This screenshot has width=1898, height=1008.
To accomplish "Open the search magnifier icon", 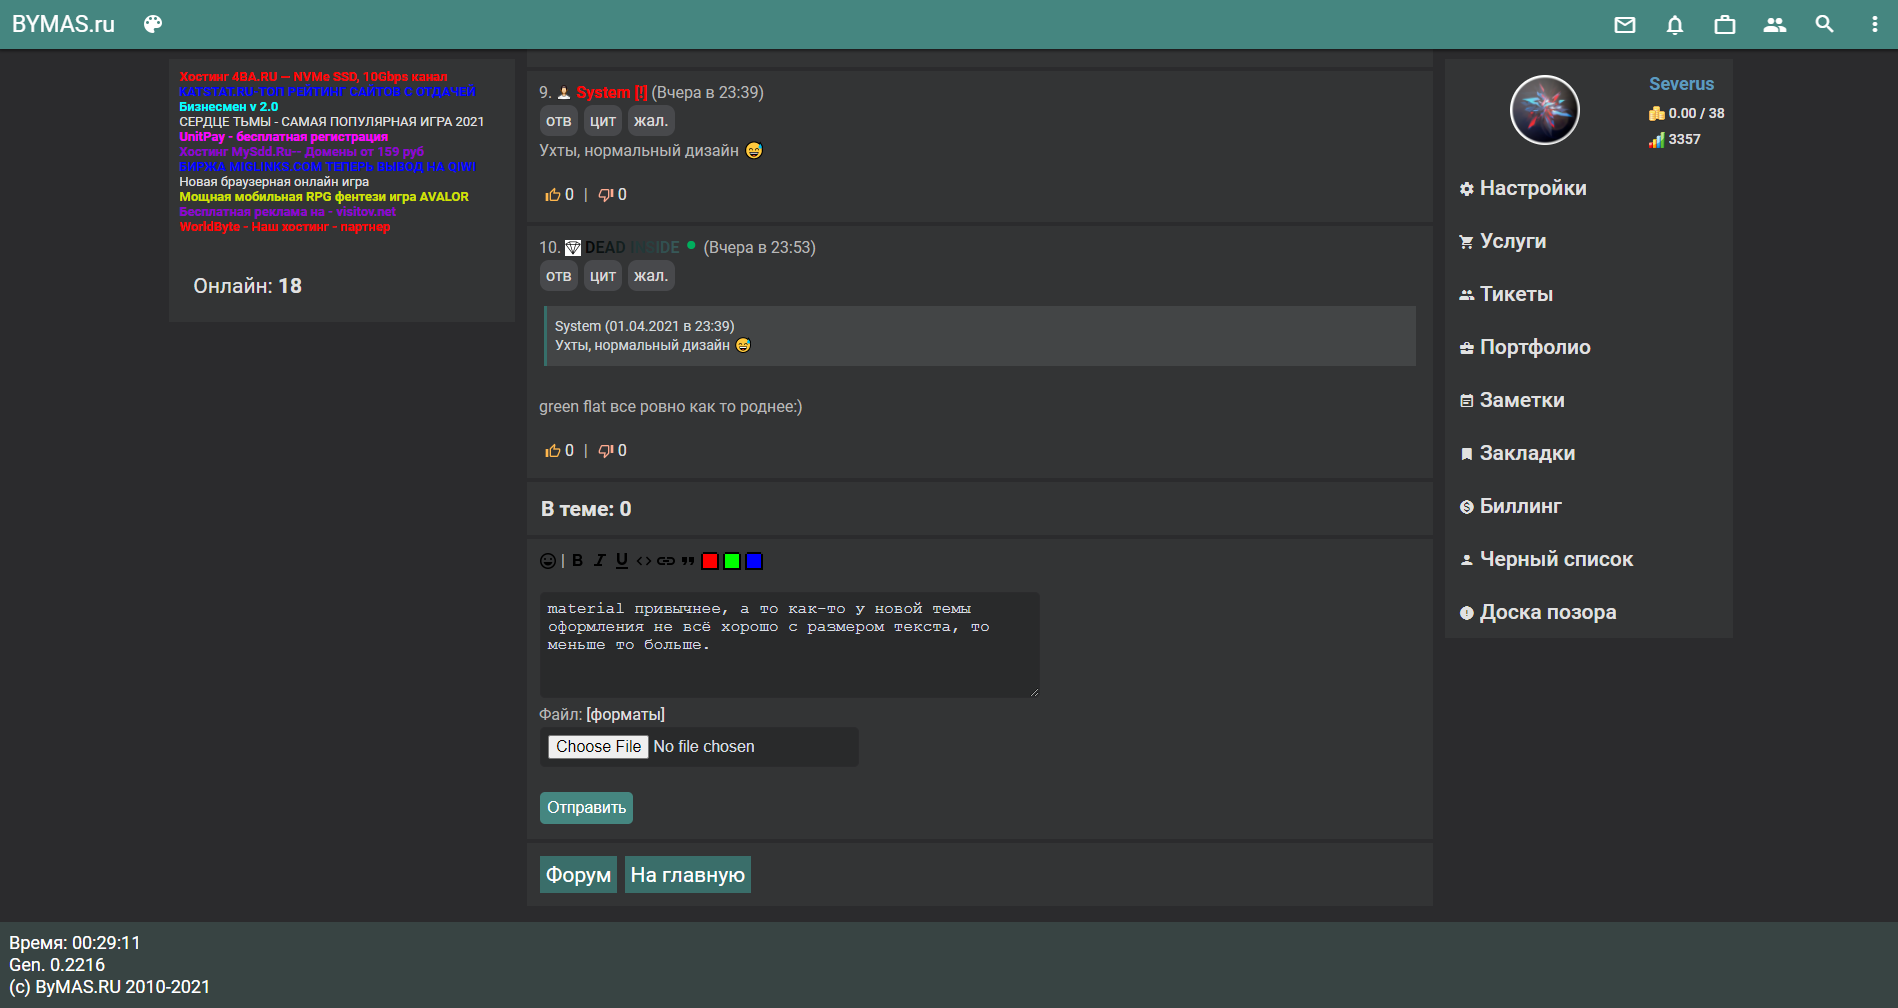I will click(x=1825, y=25).
